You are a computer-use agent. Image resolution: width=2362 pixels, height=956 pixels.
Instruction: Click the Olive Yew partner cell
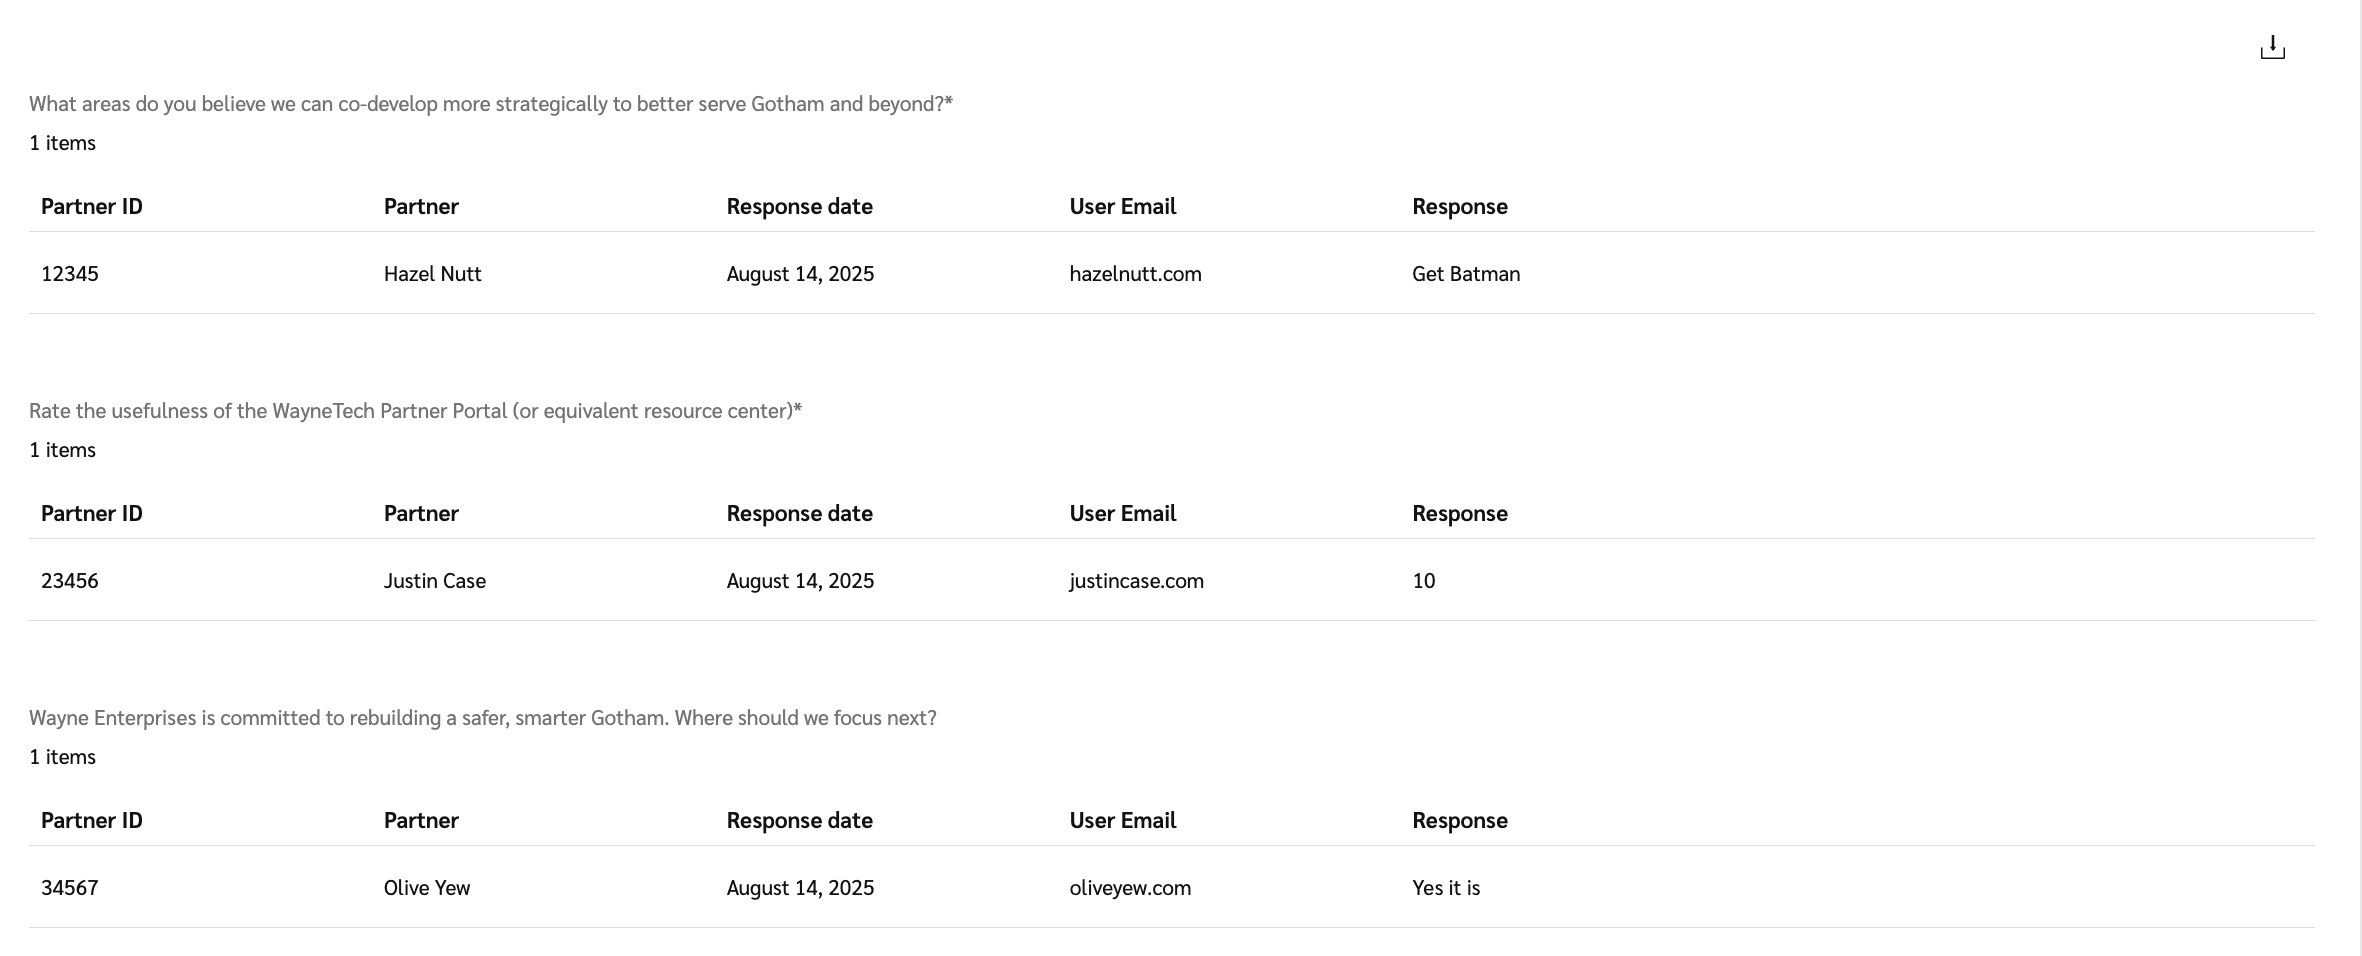[x=426, y=888]
